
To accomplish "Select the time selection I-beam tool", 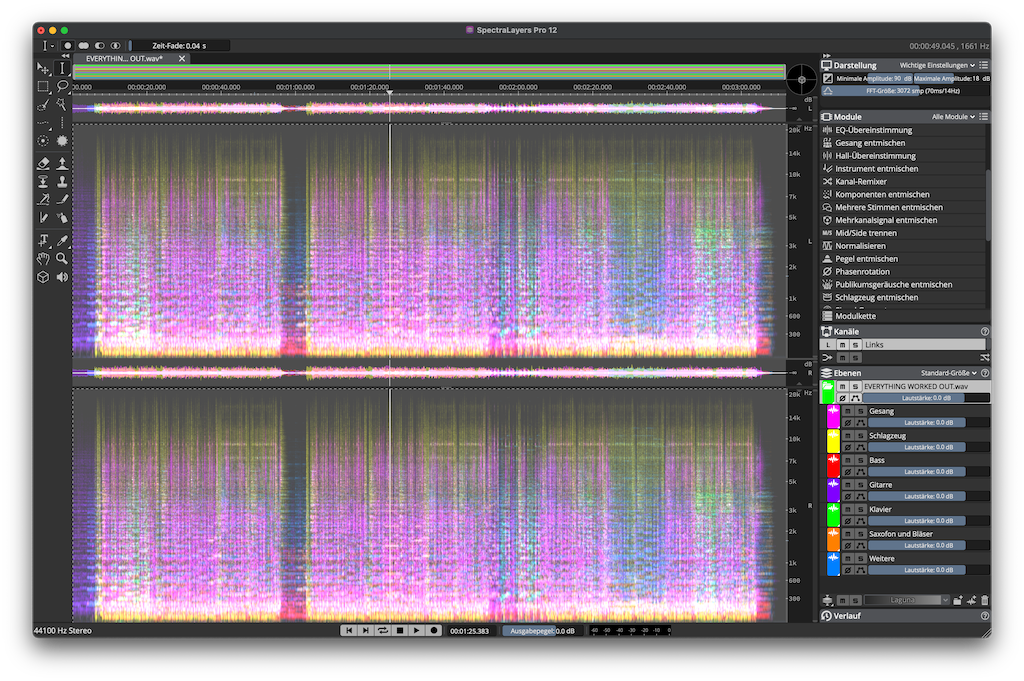I will [x=62, y=68].
